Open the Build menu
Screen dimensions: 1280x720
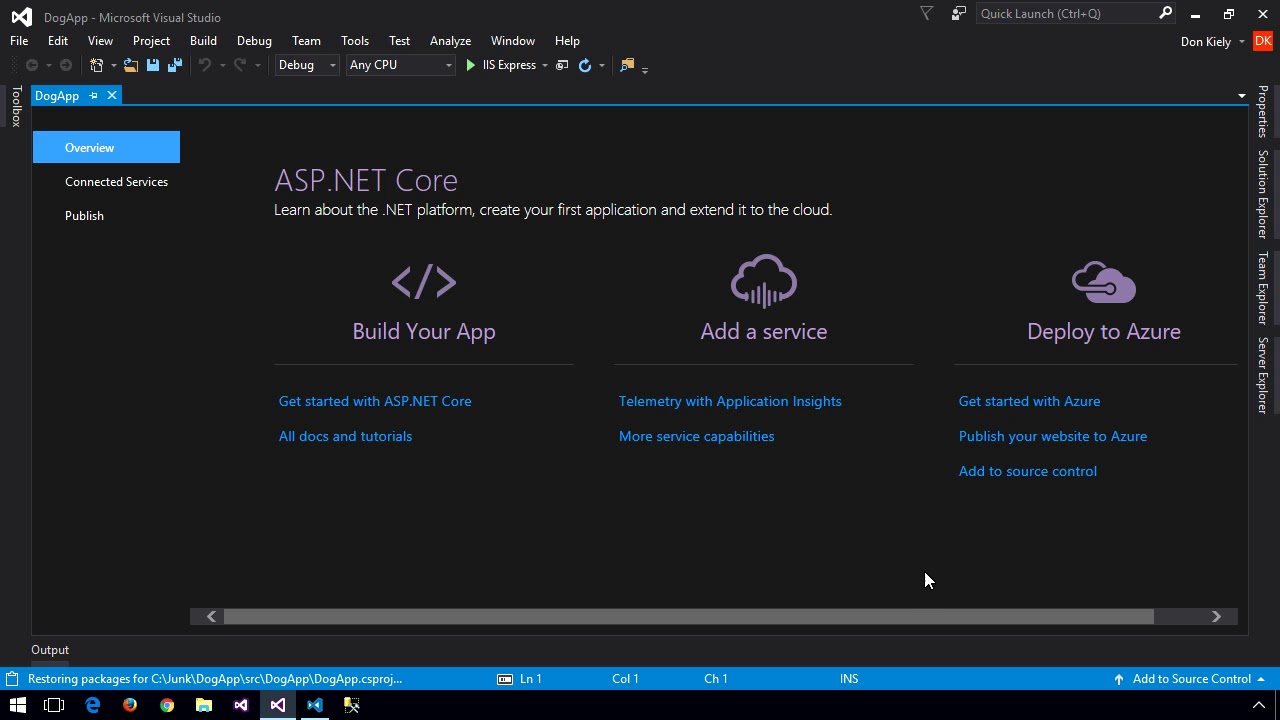(x=203, y=41)
